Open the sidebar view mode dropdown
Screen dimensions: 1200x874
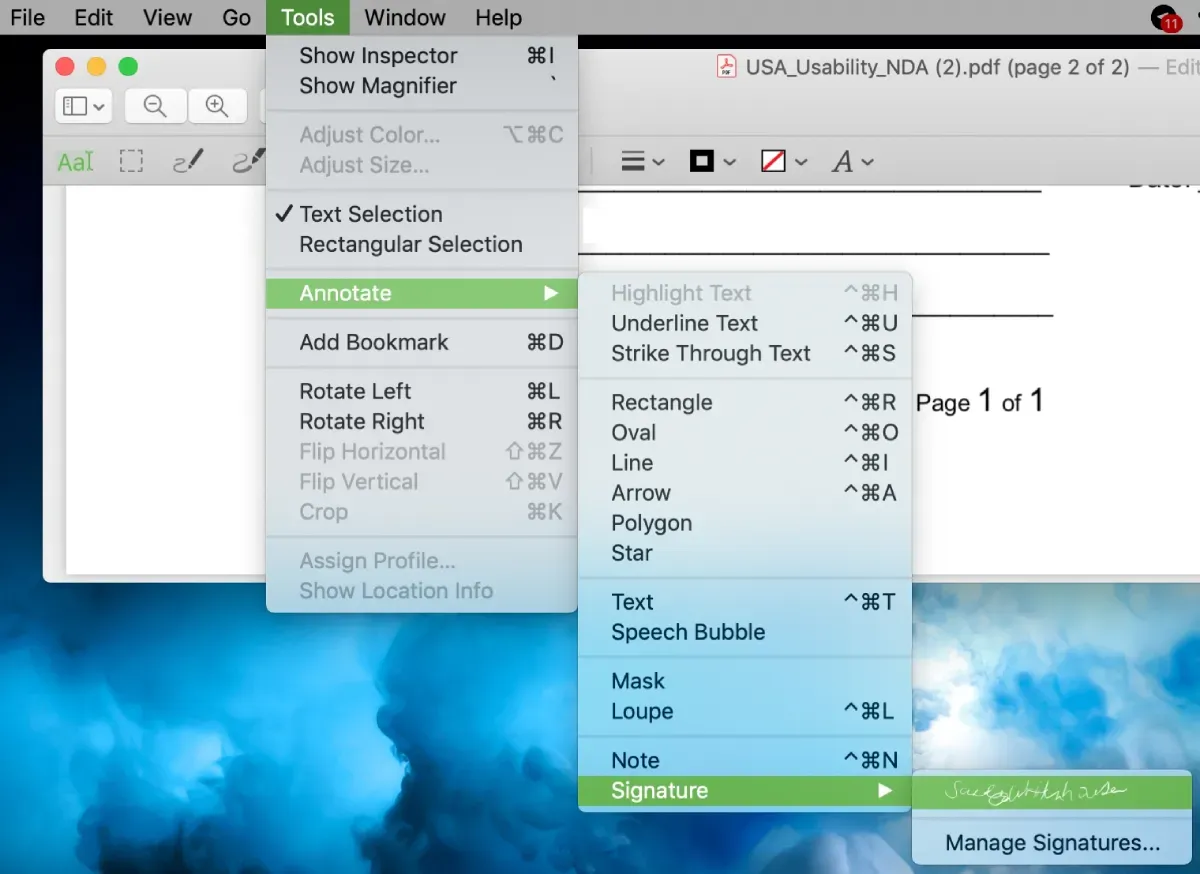pos(85,106)
